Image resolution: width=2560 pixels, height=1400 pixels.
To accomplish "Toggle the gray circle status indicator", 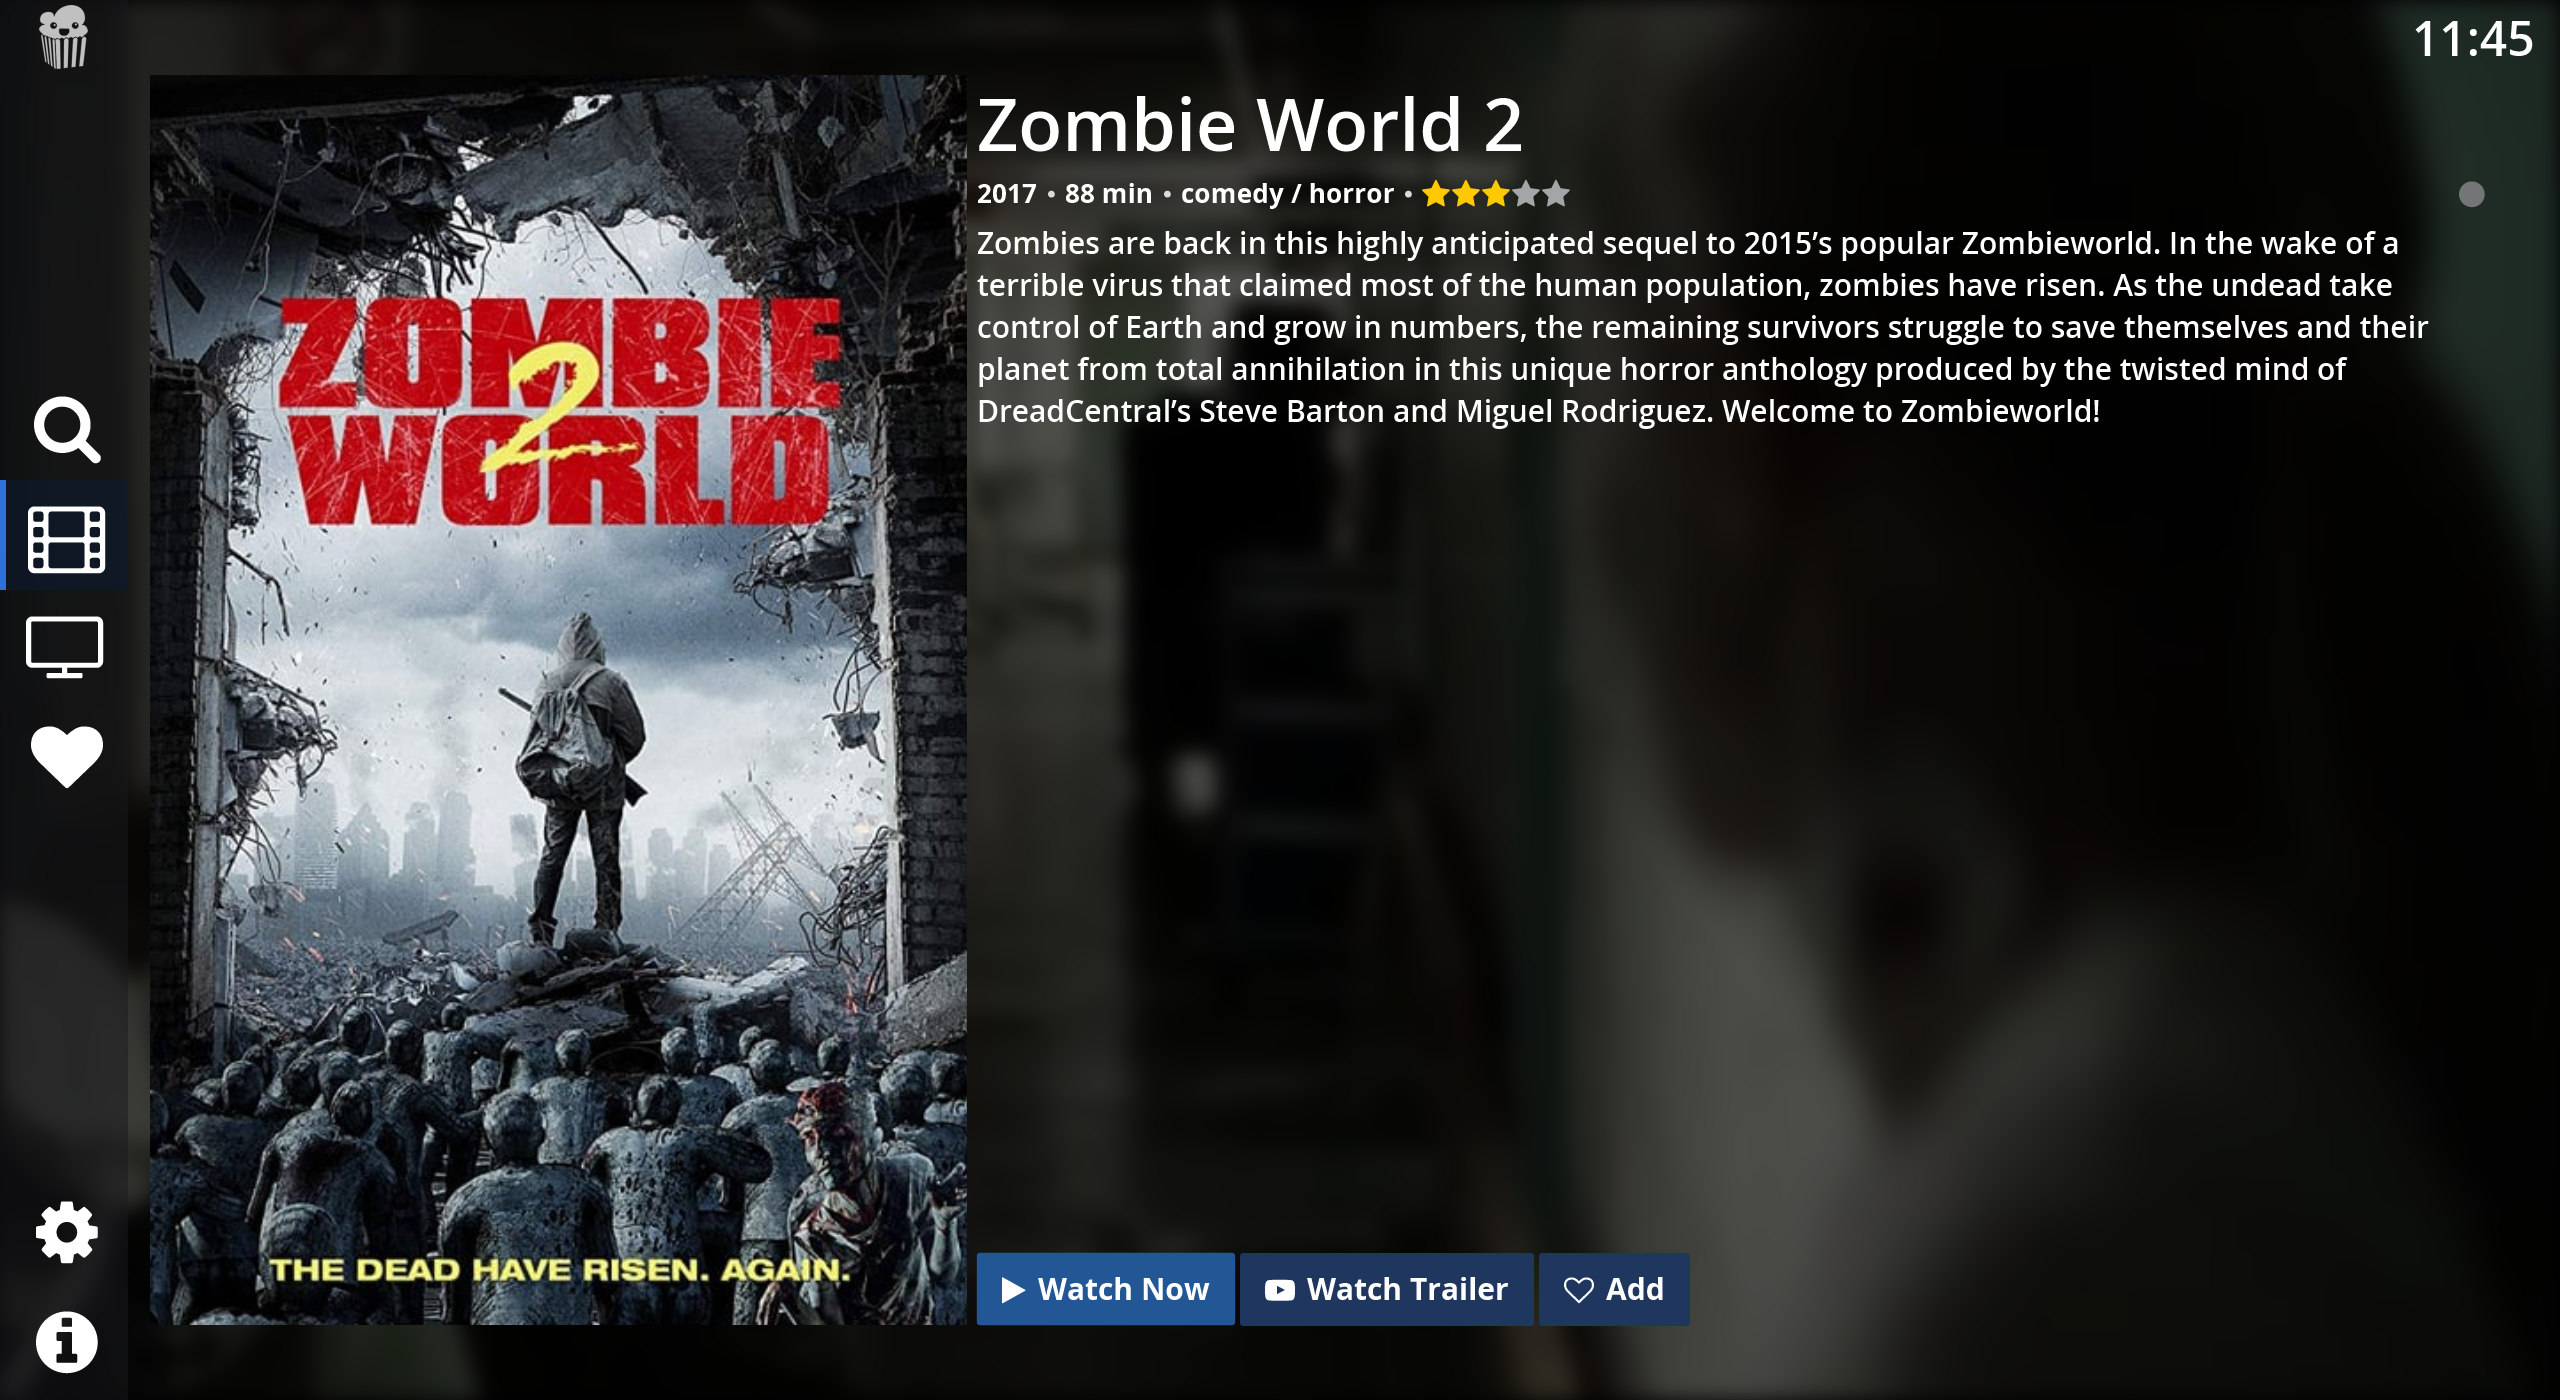I will [x=2471, y=194].
